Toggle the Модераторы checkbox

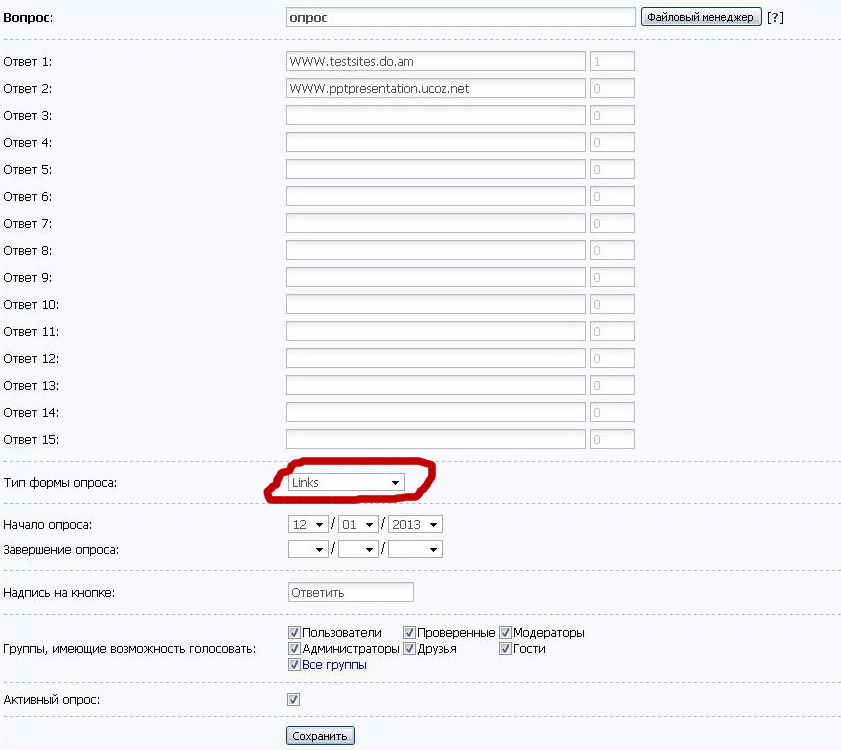pyautogui.click(x=505, y=633)
